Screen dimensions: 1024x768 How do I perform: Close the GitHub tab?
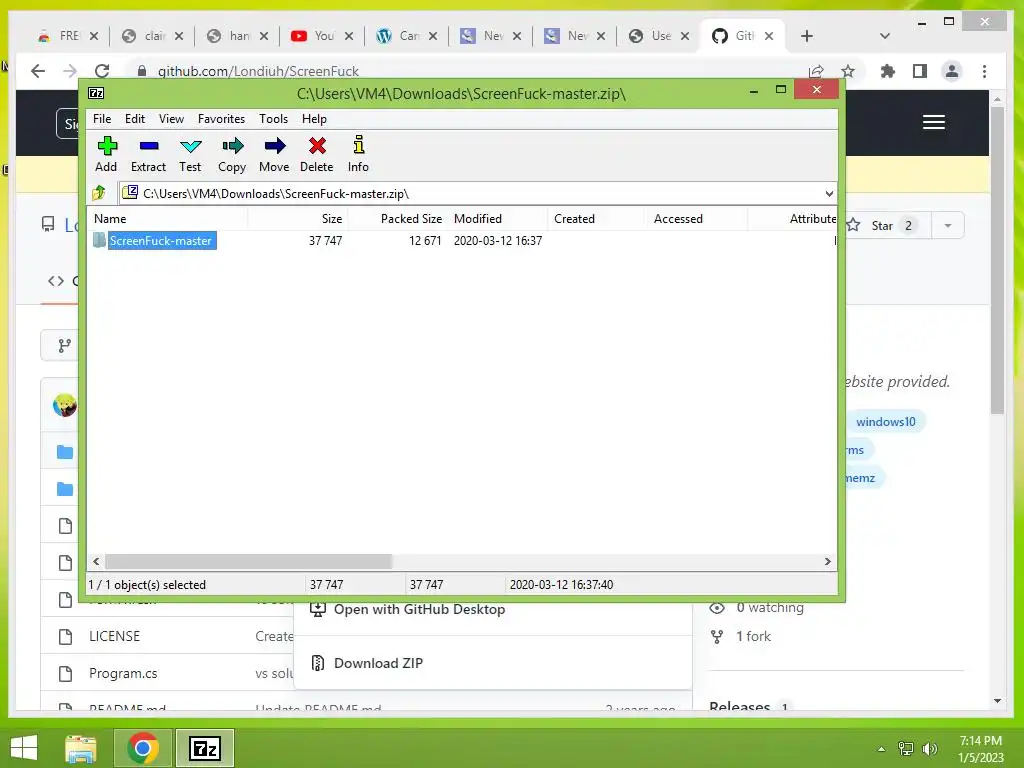tap(769, 36)
